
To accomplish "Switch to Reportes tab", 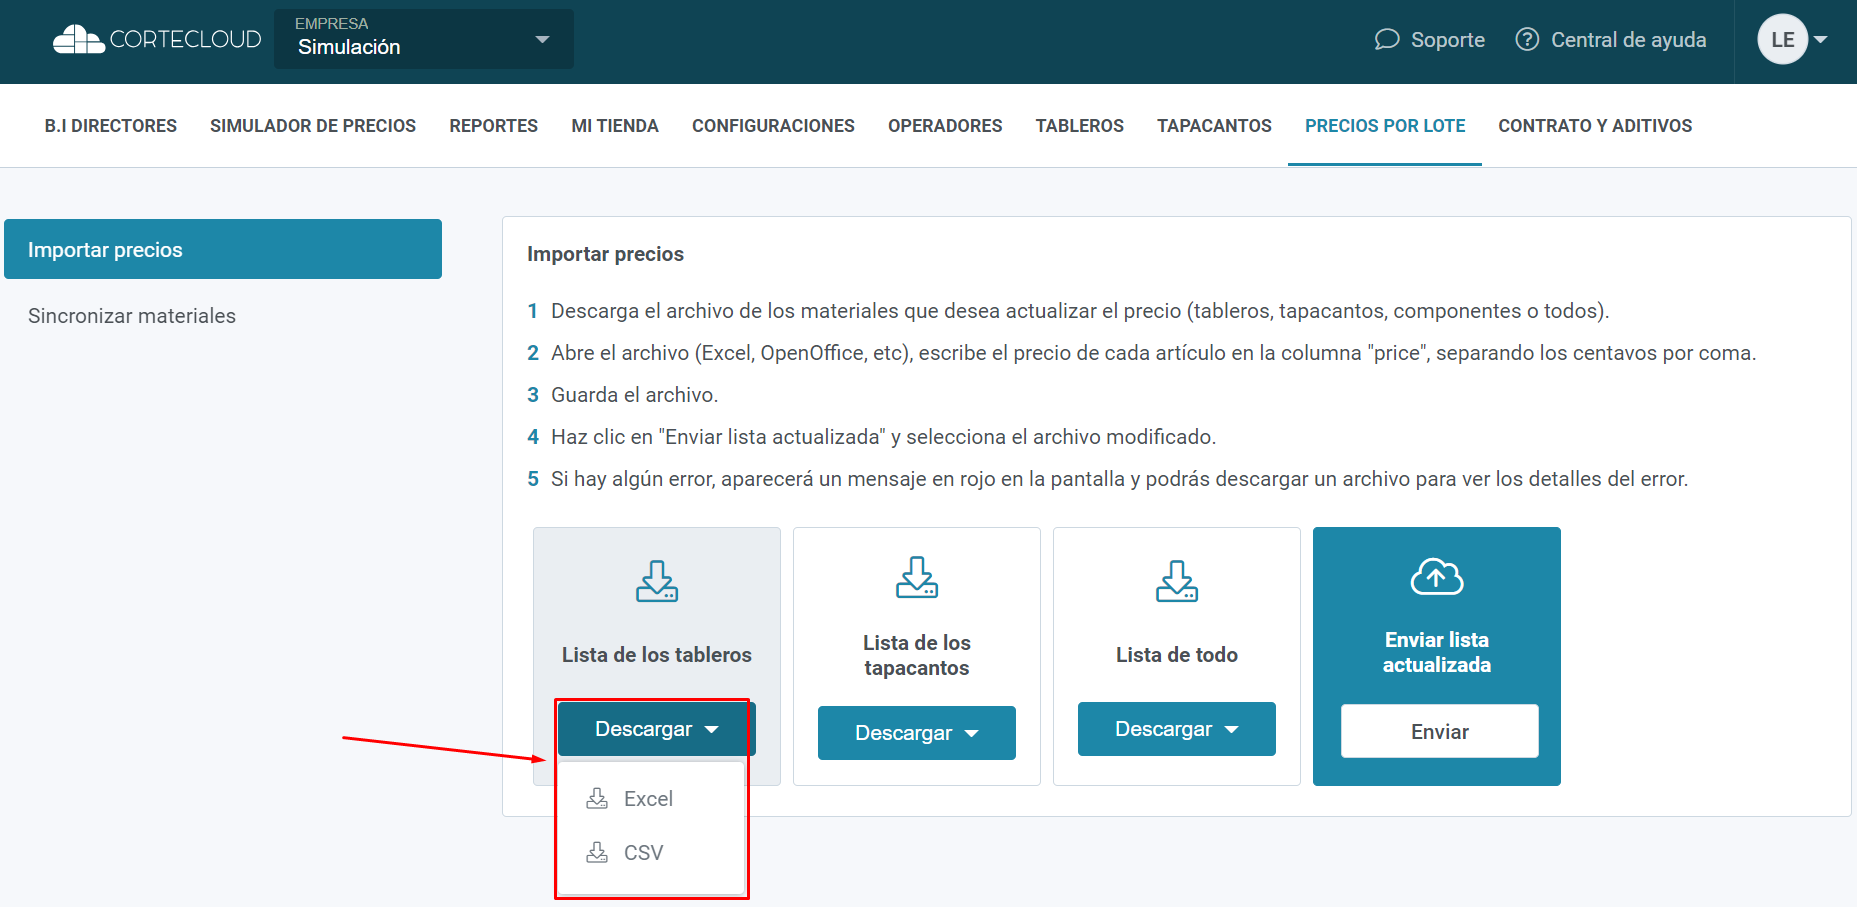I will click(x=494, y=126).
